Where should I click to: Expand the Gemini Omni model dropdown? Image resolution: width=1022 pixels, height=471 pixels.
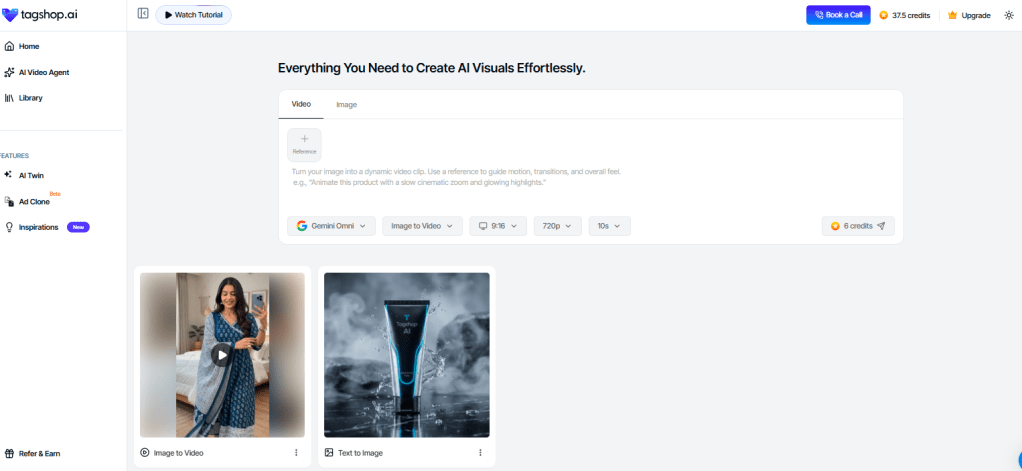point(331,226)
